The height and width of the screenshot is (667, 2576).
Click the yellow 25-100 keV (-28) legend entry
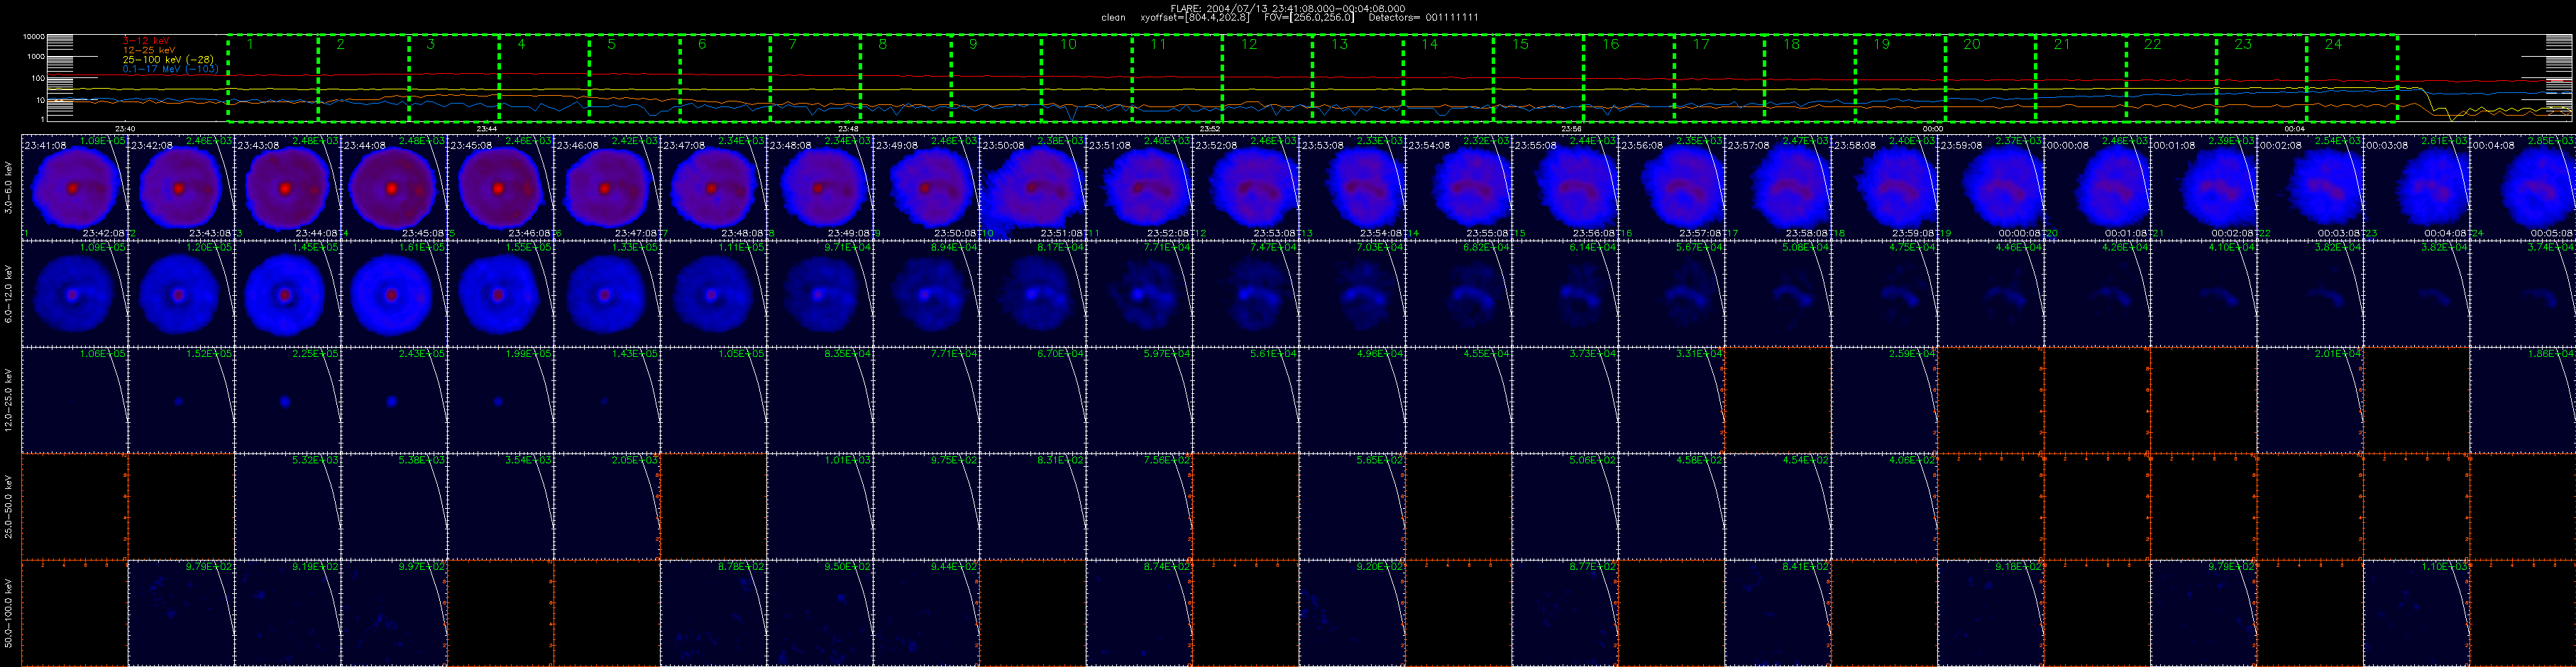pos(168,60)
